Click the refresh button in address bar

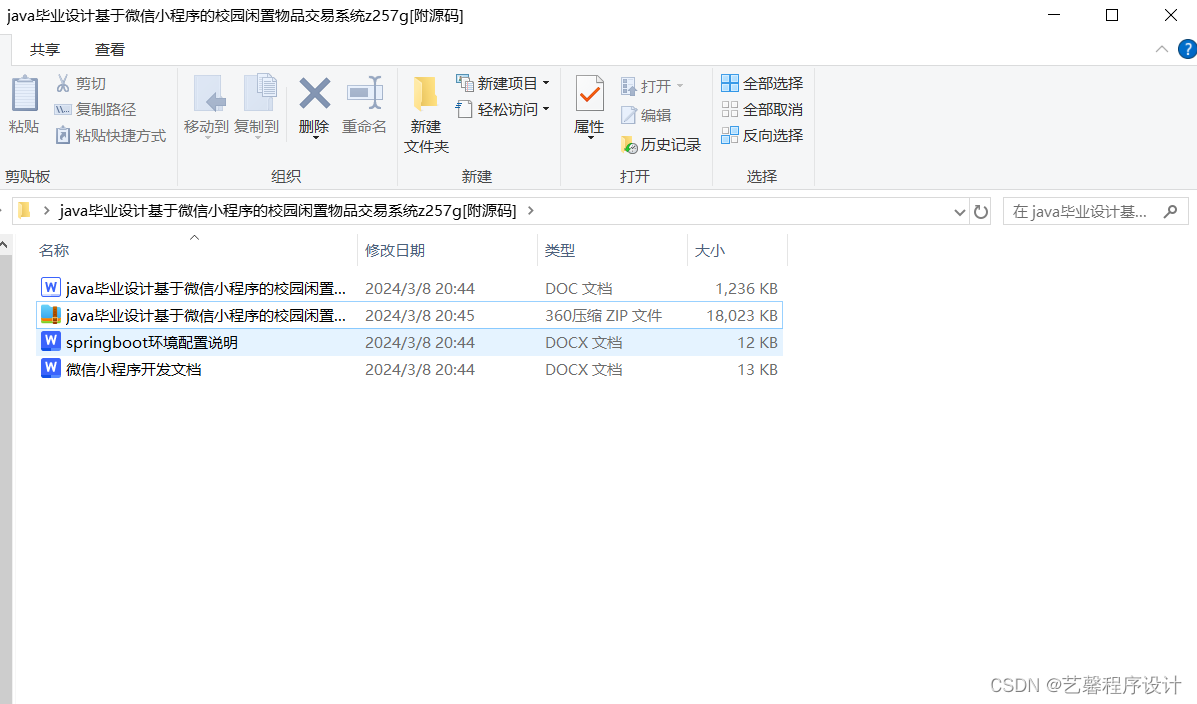980,211
